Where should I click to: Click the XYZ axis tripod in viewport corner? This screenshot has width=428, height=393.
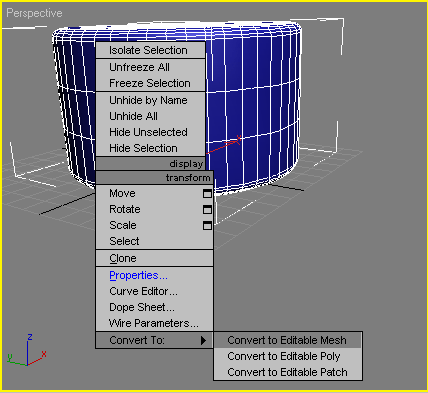27,350
